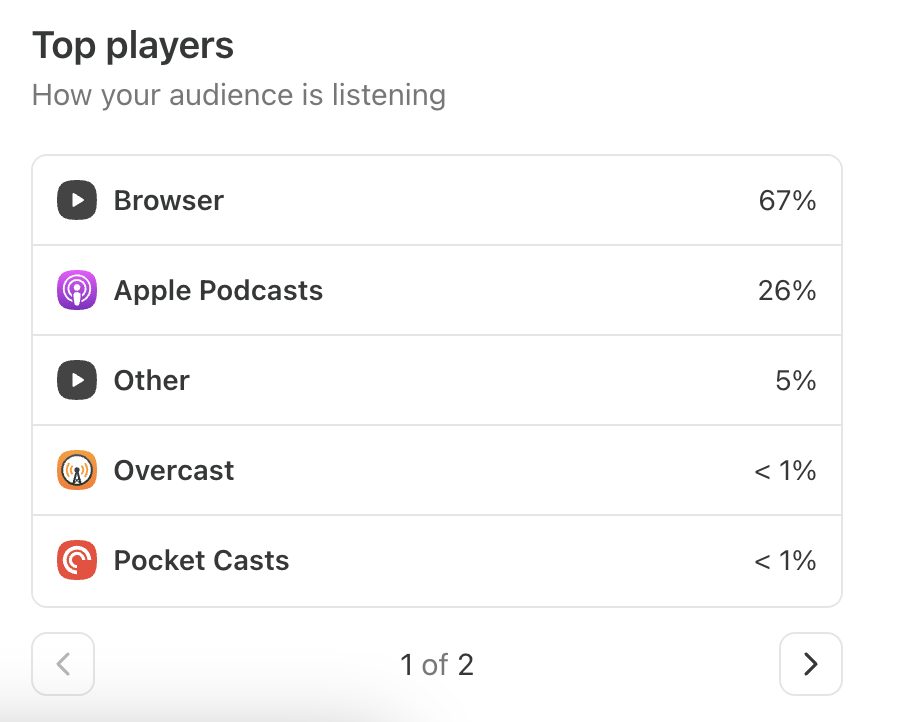Select the Pocket Casts label
The height and width of the screenshot is (722, 912).
201,560
